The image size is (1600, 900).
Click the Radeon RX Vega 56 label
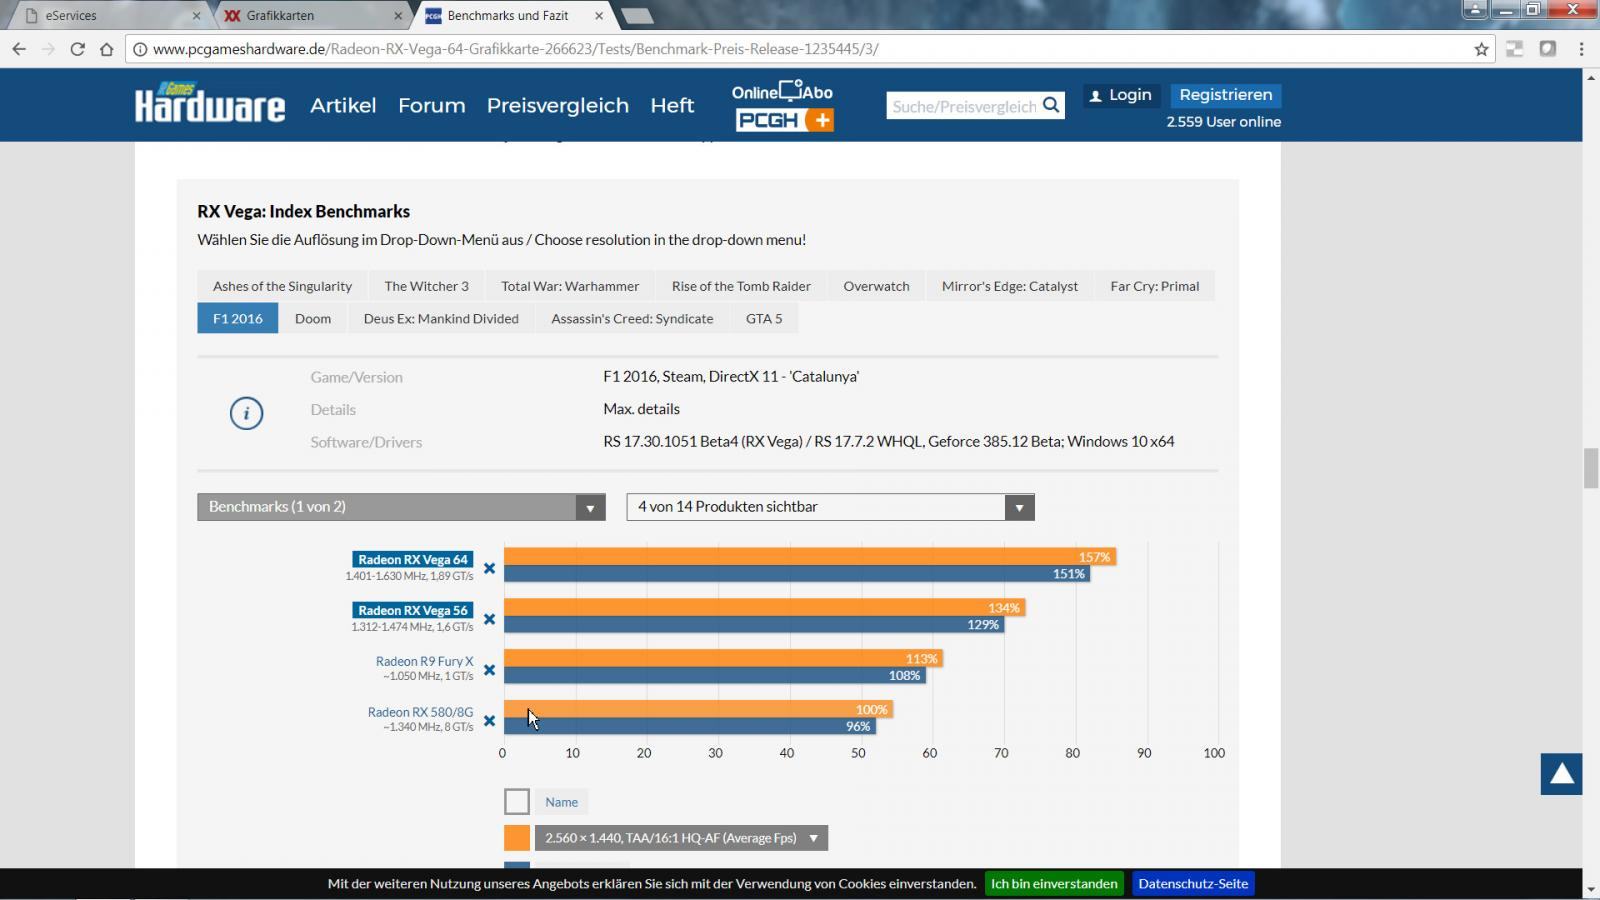pyautogui.click(x=413, y=610)
